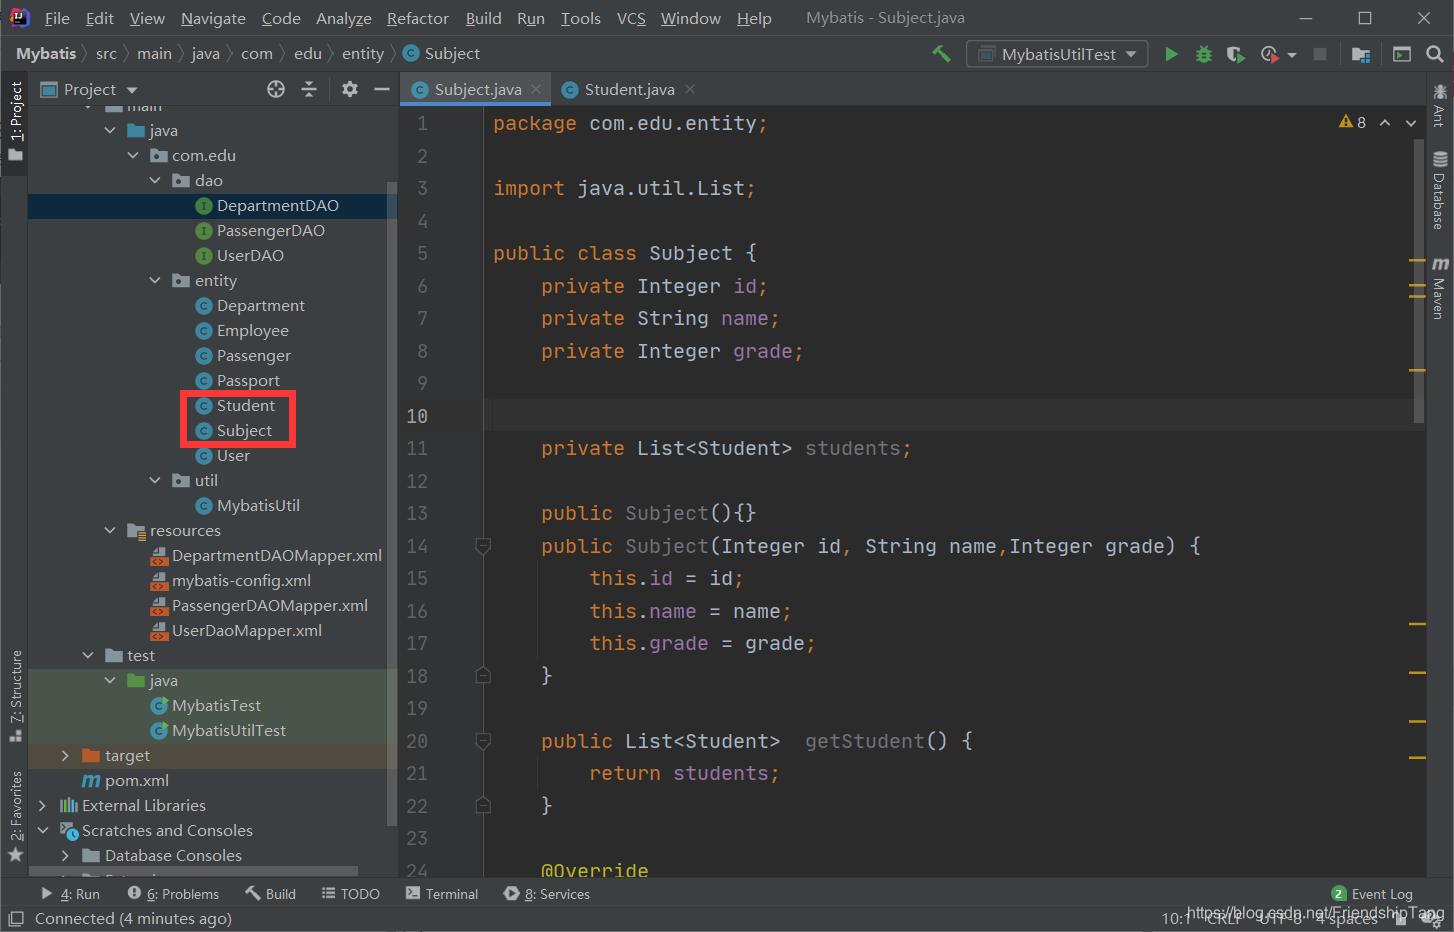Open mybatis-config.xml in project tree
Viewport: 1454px width, 932px height.
pyautogui.click(x=241, y=580)
